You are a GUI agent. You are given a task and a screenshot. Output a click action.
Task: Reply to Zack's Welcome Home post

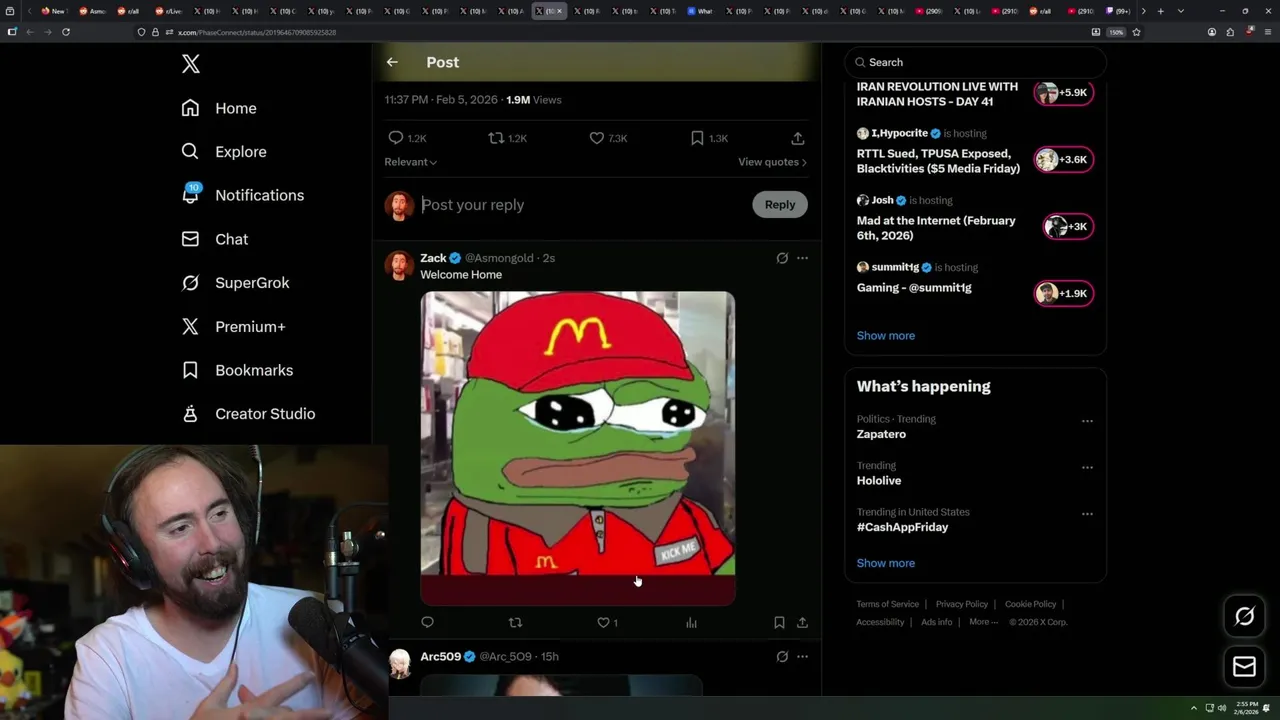point(428,622)
